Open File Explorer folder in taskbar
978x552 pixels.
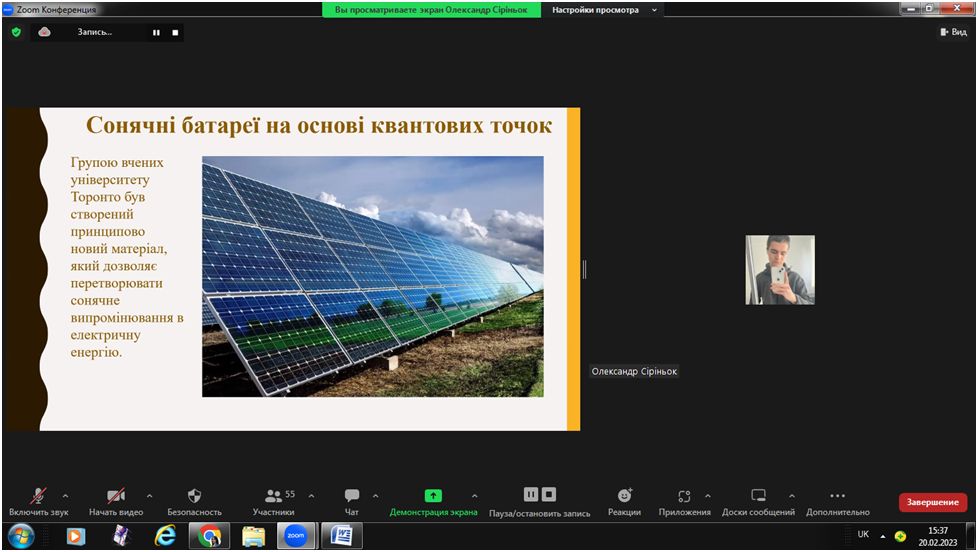pos(253,536)
